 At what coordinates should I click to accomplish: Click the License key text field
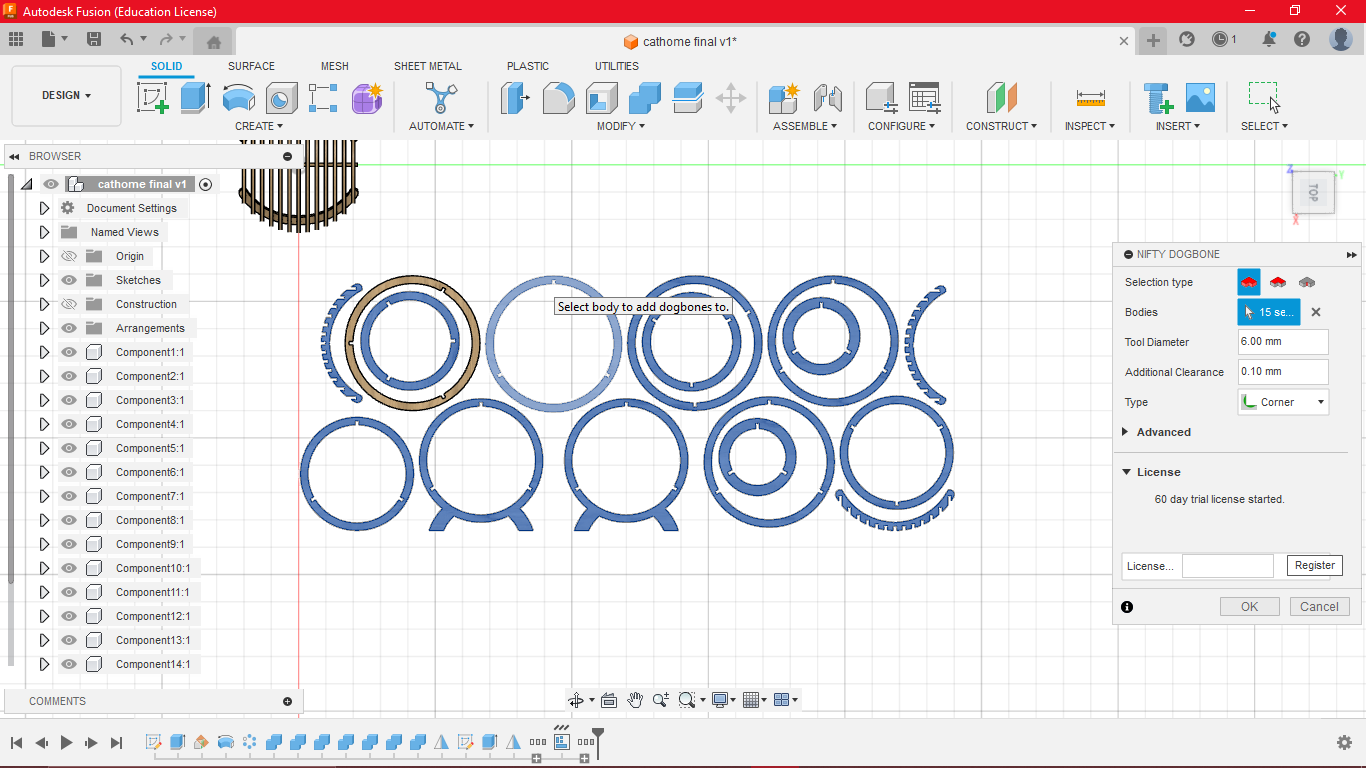click(1228, 566)
